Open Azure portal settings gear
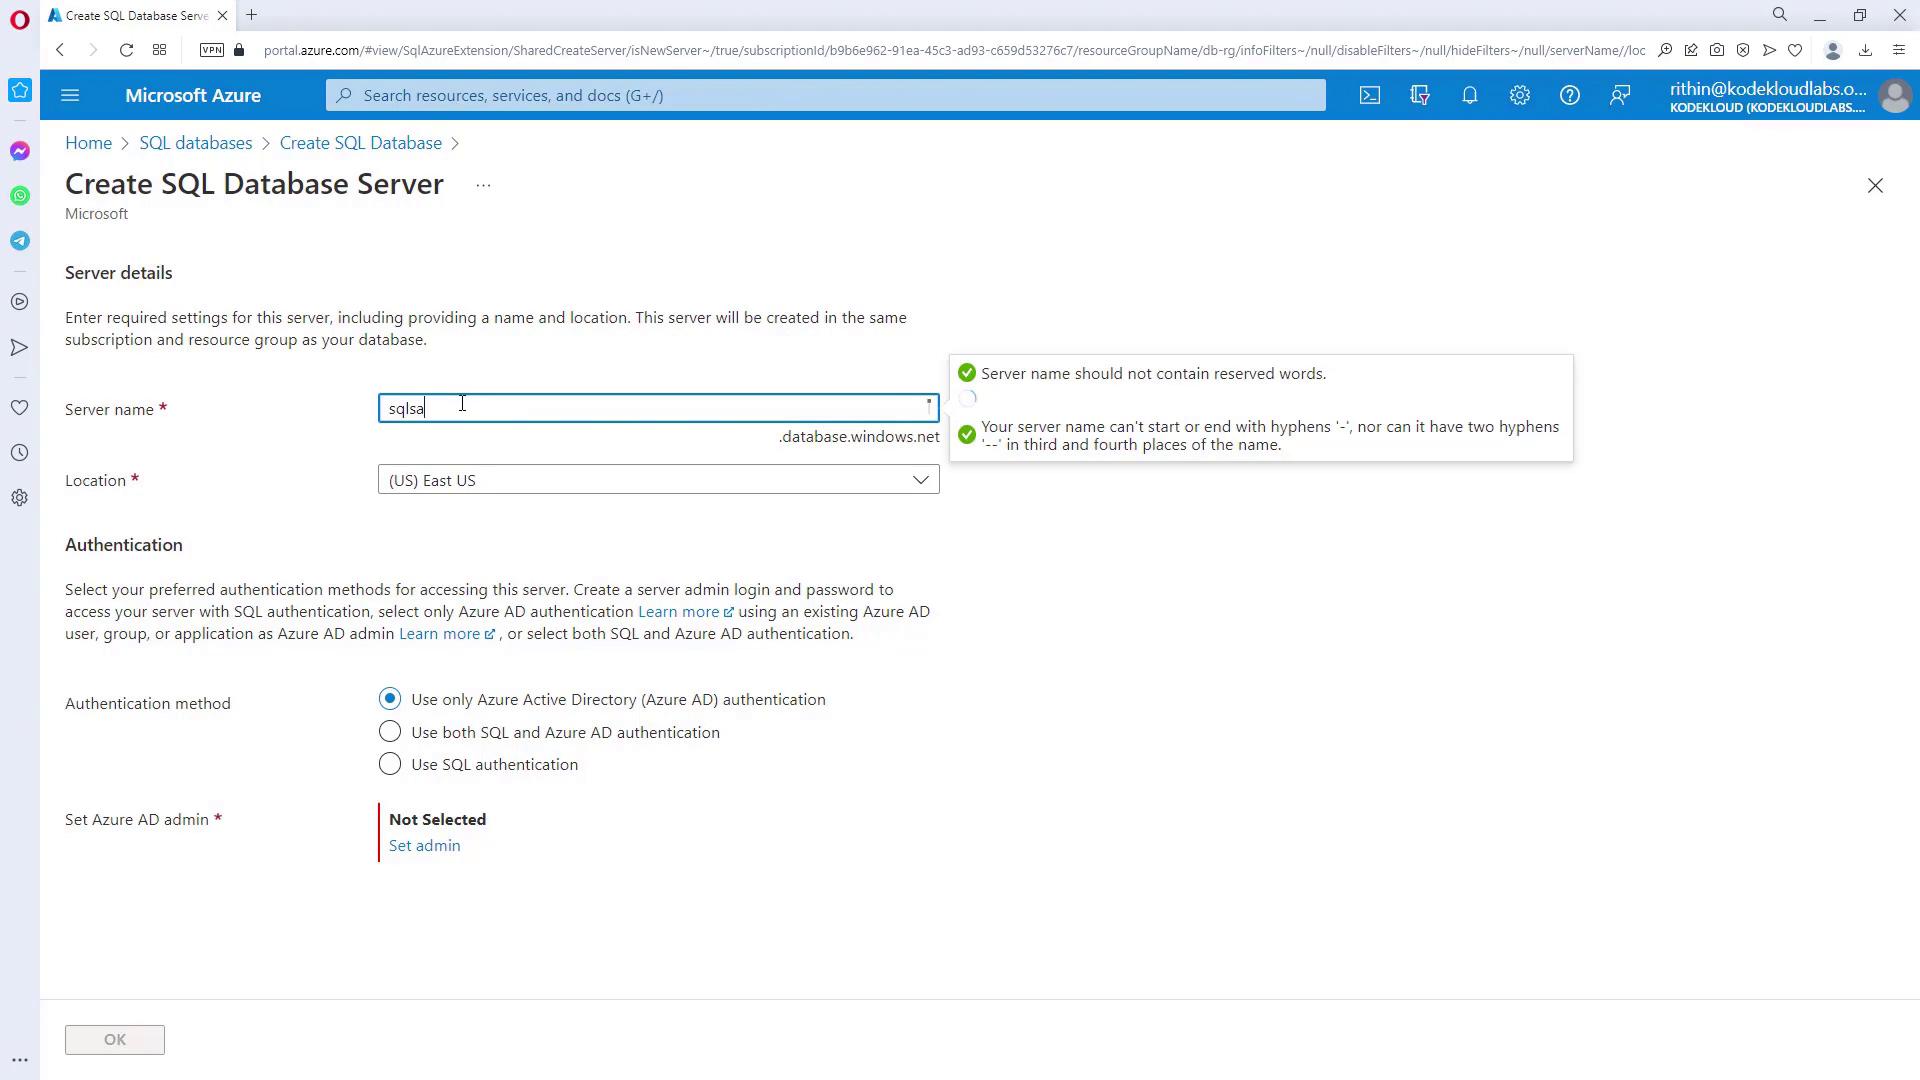 (1519, 95)
